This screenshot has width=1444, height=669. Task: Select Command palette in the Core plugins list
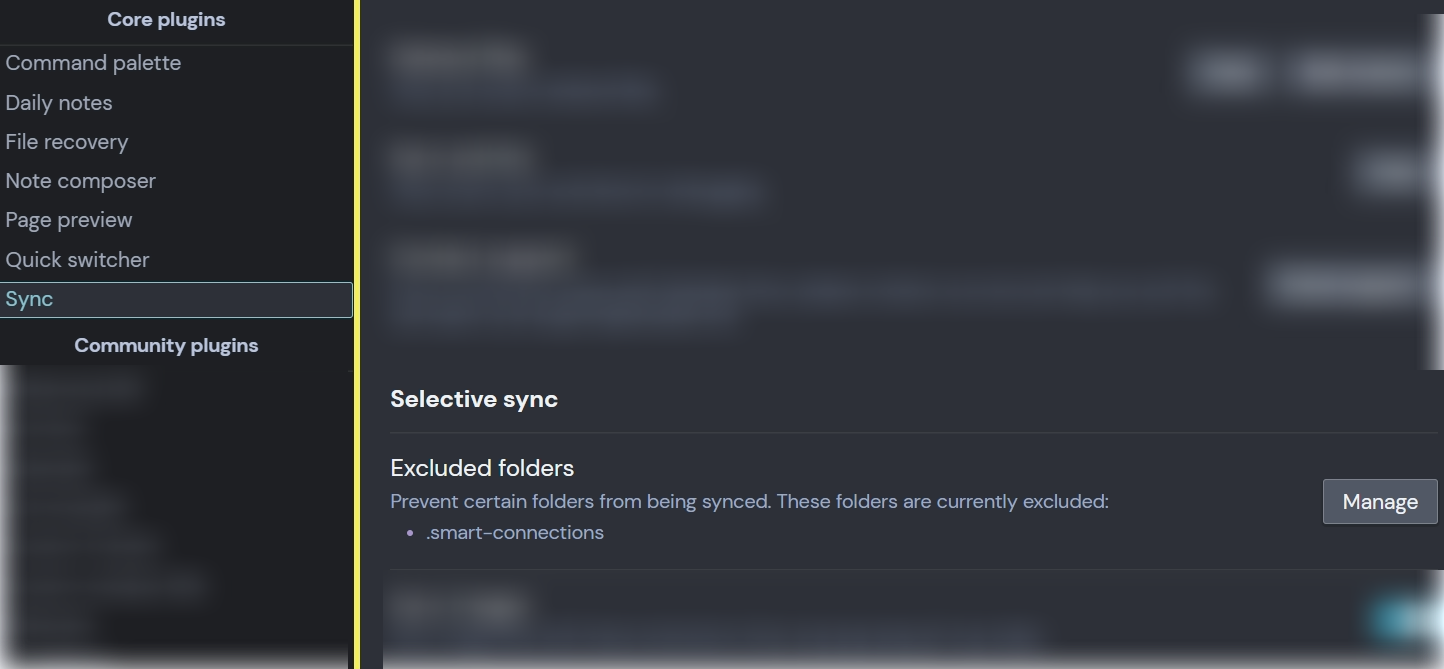(93, 62)
